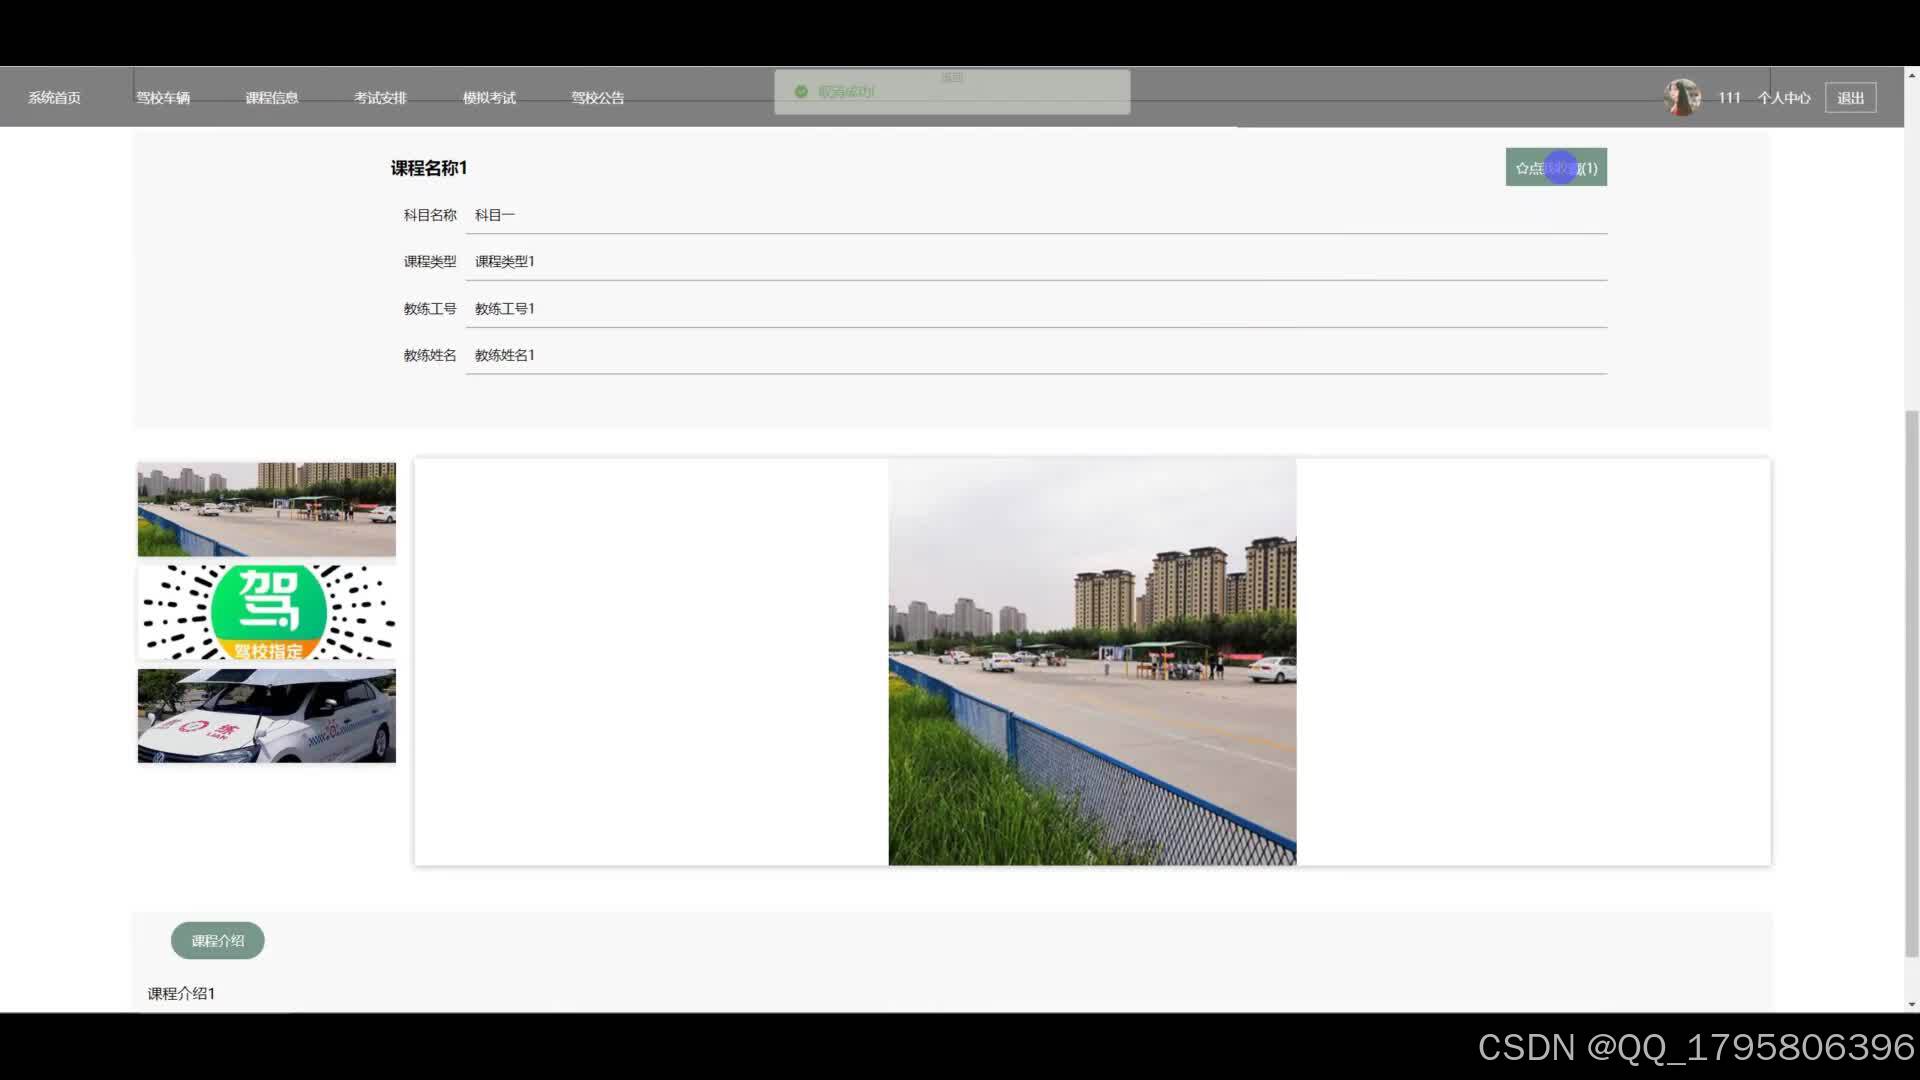Click the scrollbar up arrow
Screen dimensions: 1920x1080
(1911, 75)
